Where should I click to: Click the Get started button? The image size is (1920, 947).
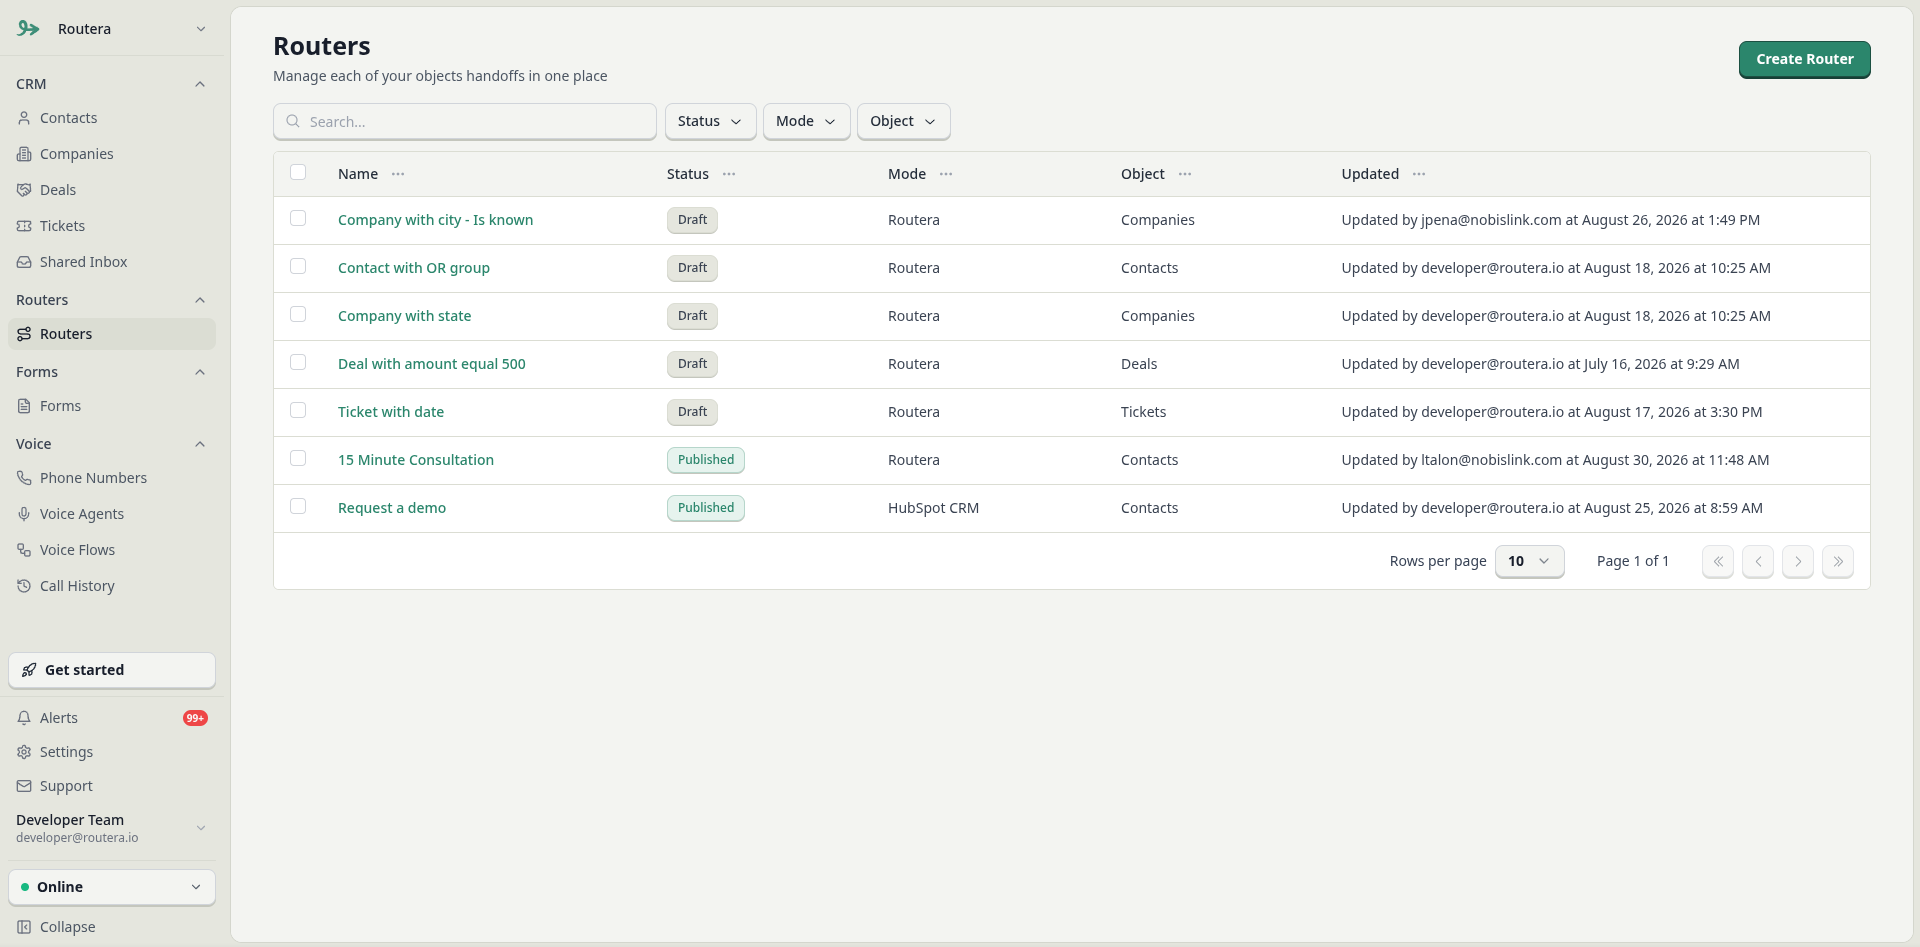pyautogui.click(x=112, y=670)
